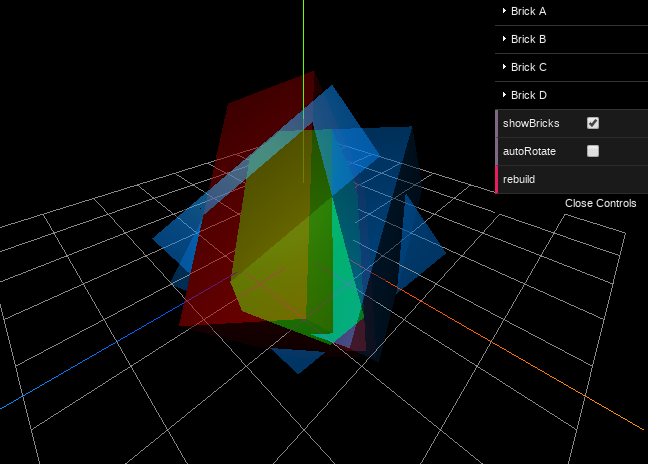This screenshot has width=648, height=464.
Task: Open the Brick C settings folder
Action: (x=527, y=68)
